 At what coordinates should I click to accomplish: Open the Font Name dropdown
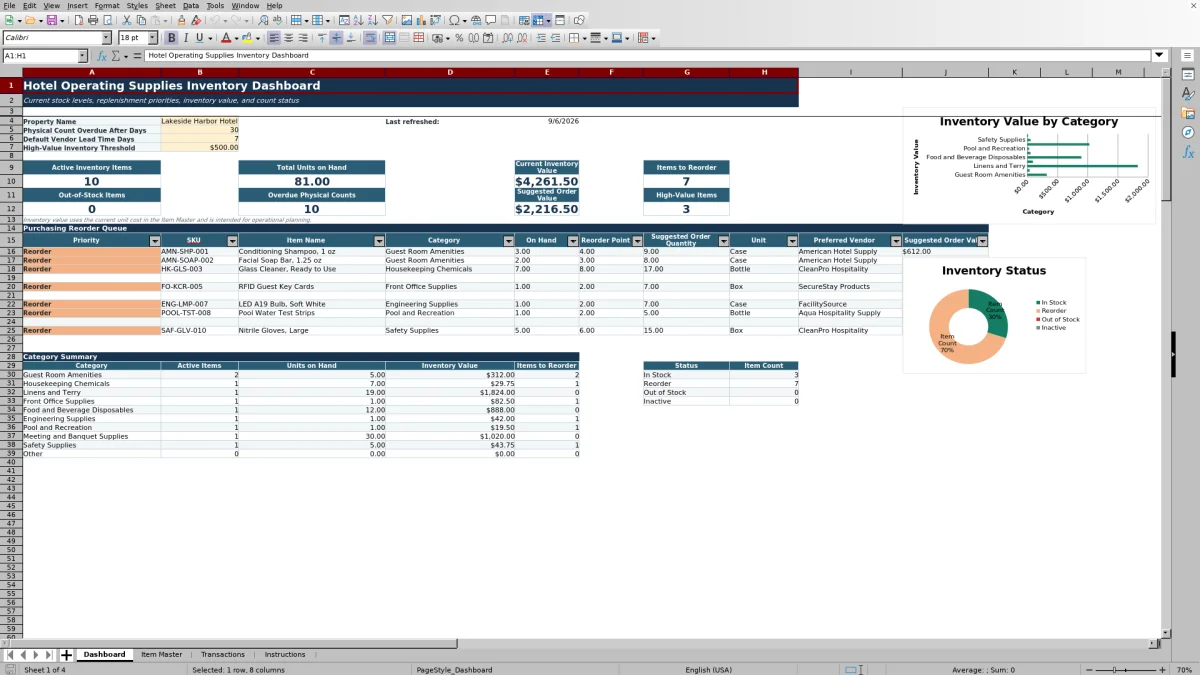(106, 38)
